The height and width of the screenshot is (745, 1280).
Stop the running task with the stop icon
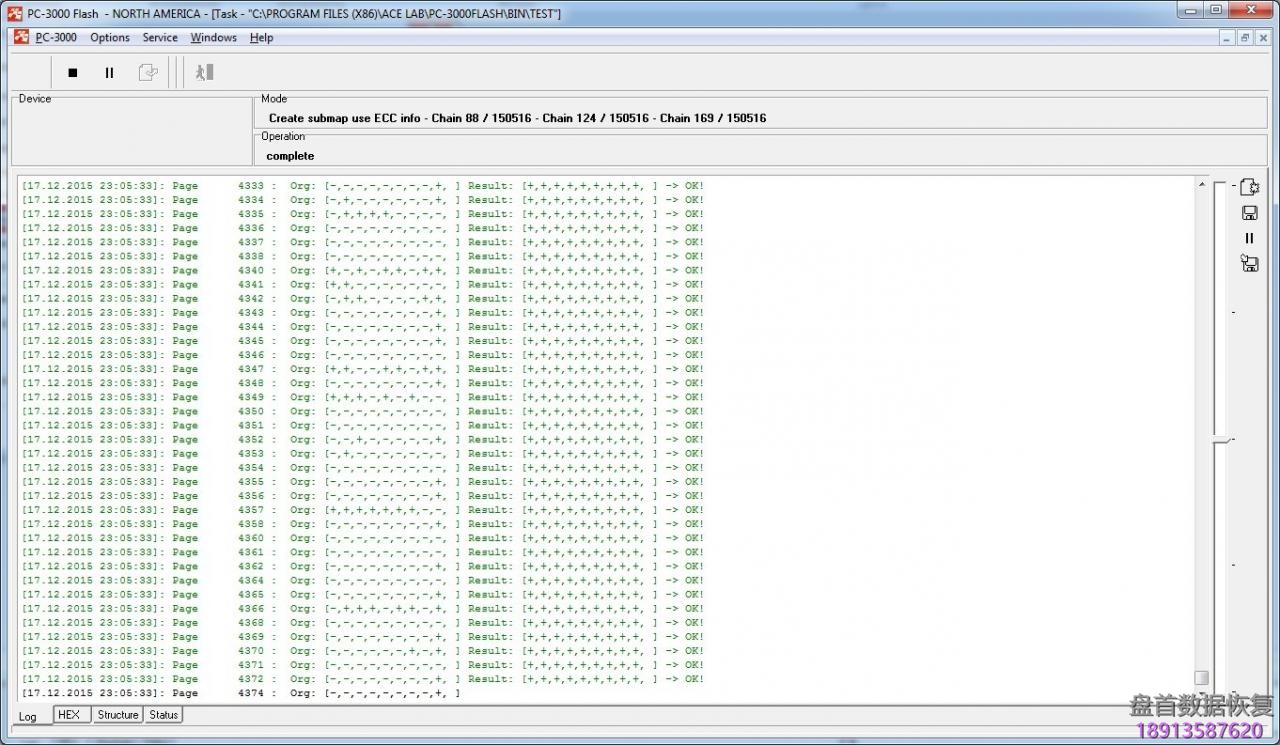coord(72,73)
